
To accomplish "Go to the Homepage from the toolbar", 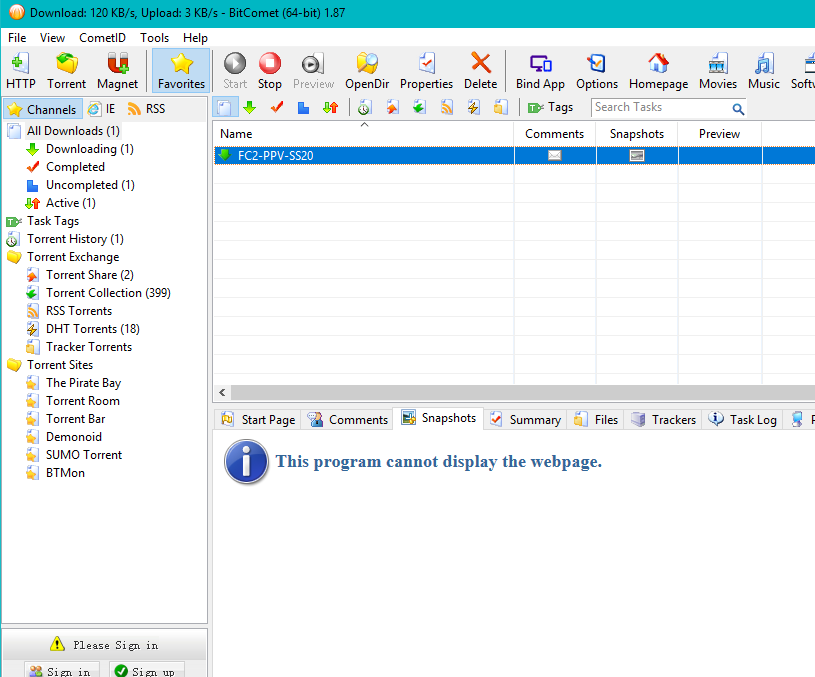I will 659,71.
